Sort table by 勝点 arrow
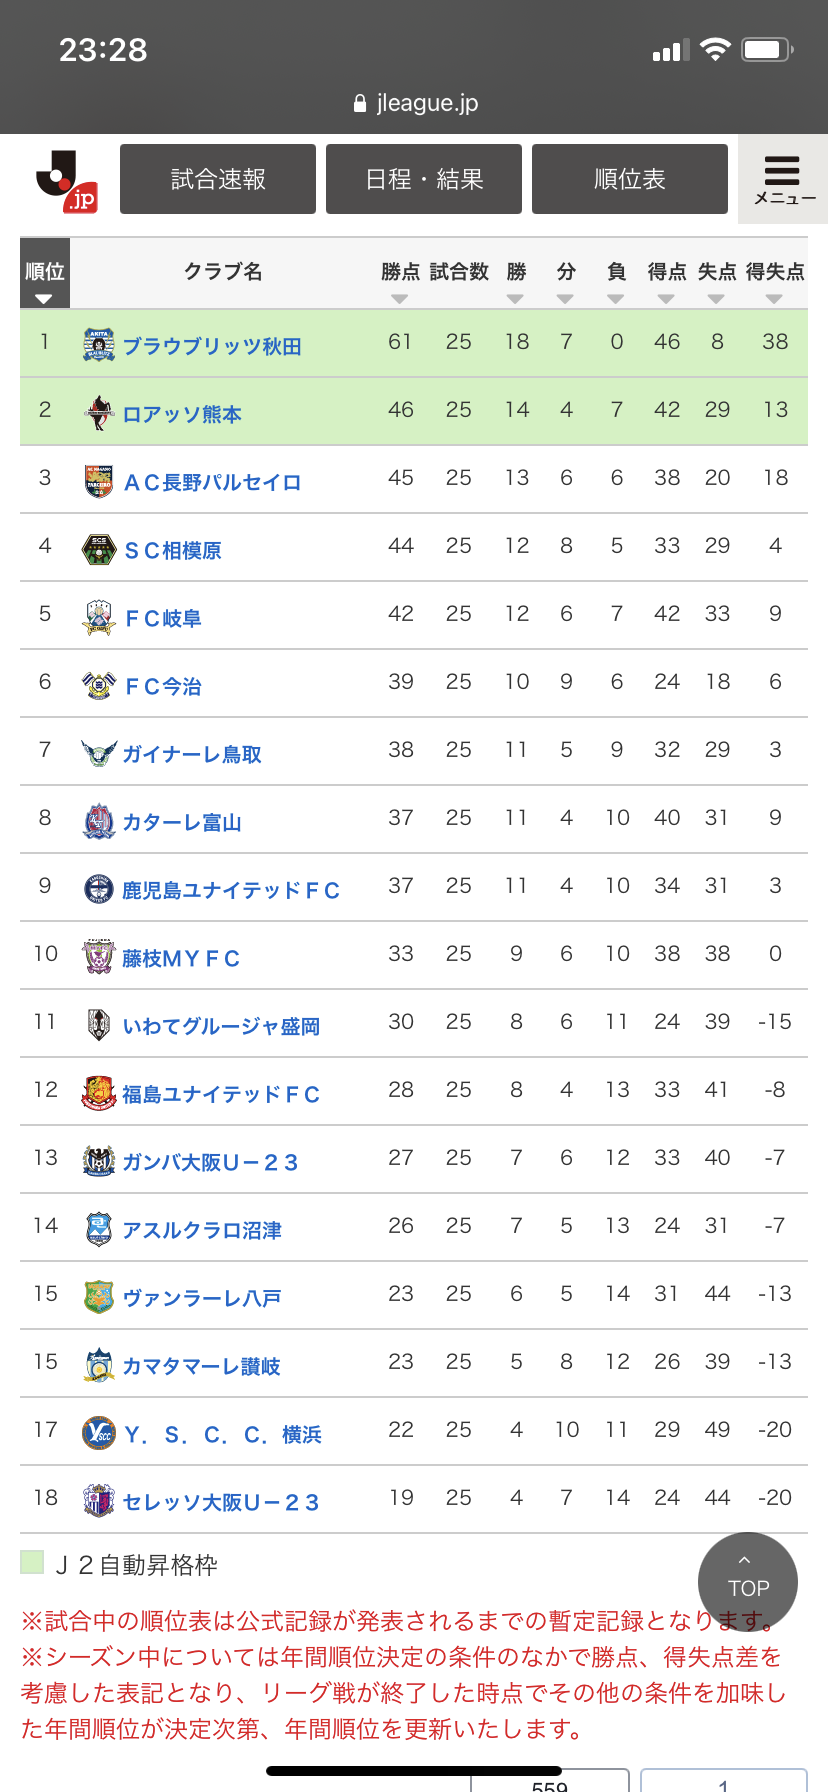Viewport: 828px width, 1792px height. 400,299
